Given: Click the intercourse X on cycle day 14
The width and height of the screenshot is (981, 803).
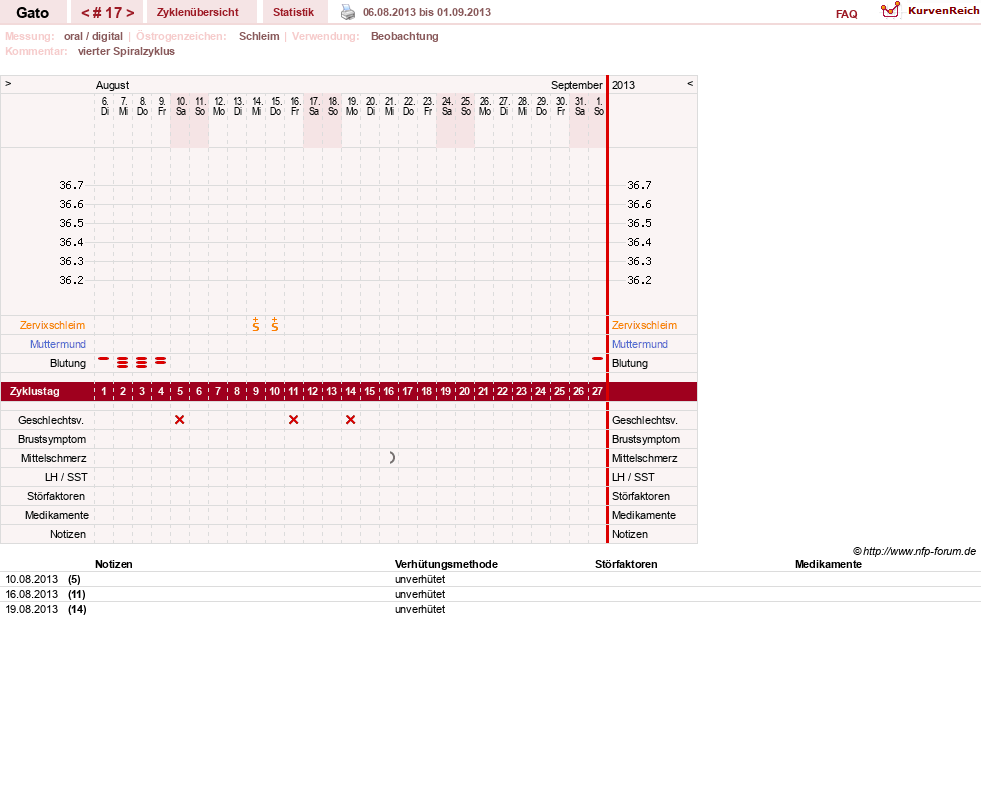Looking at the screenshot, I should coord(350,419).
